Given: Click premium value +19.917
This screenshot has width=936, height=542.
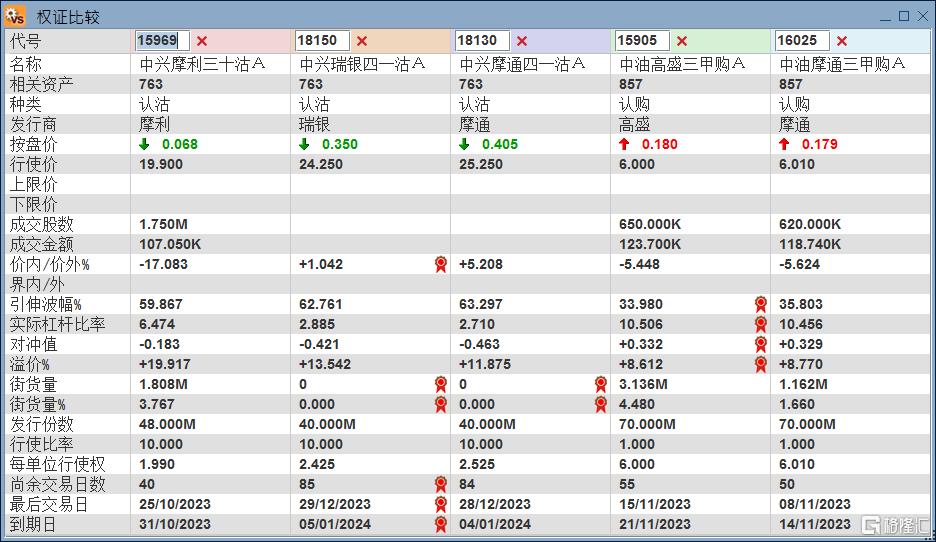Looking at the screenshot, I should tap(165, 364).
